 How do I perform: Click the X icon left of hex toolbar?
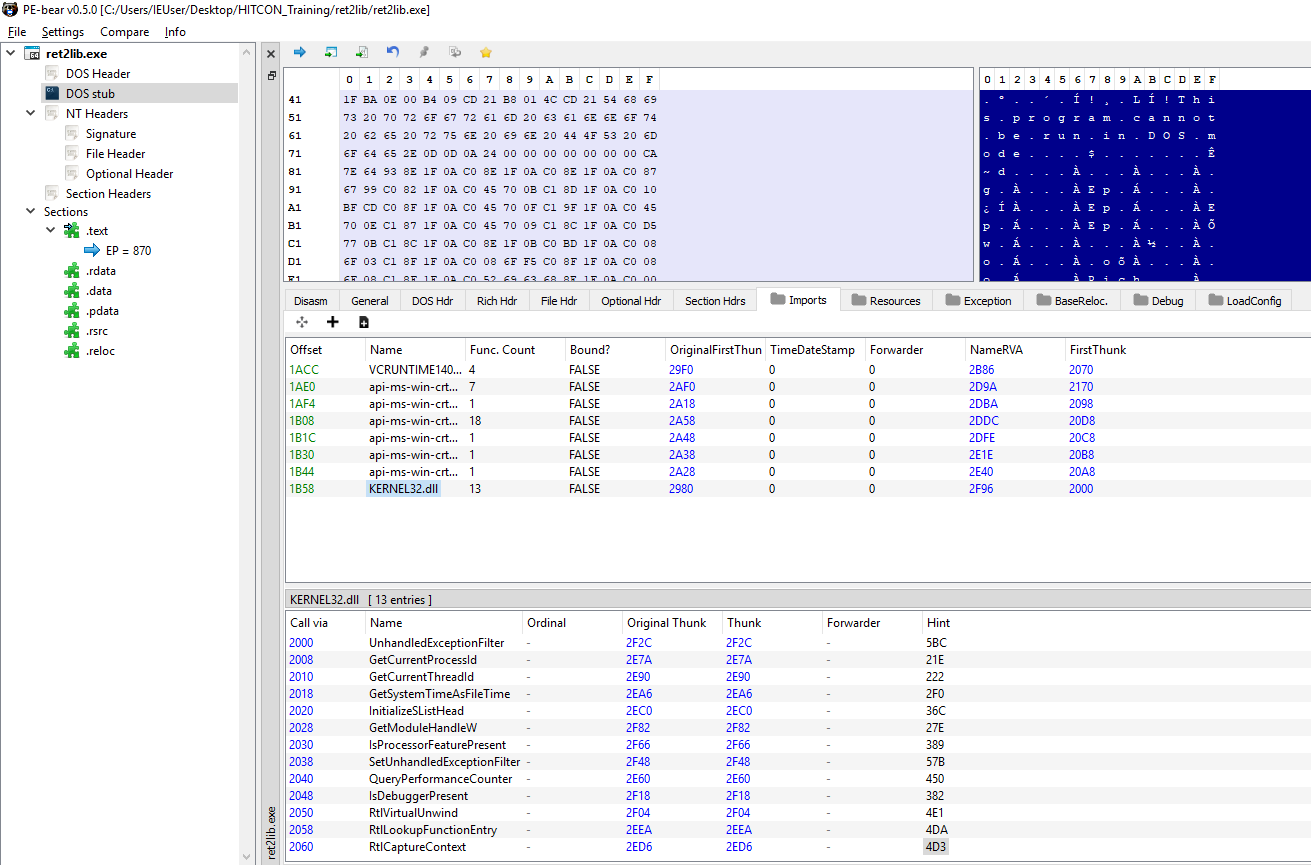271,53
